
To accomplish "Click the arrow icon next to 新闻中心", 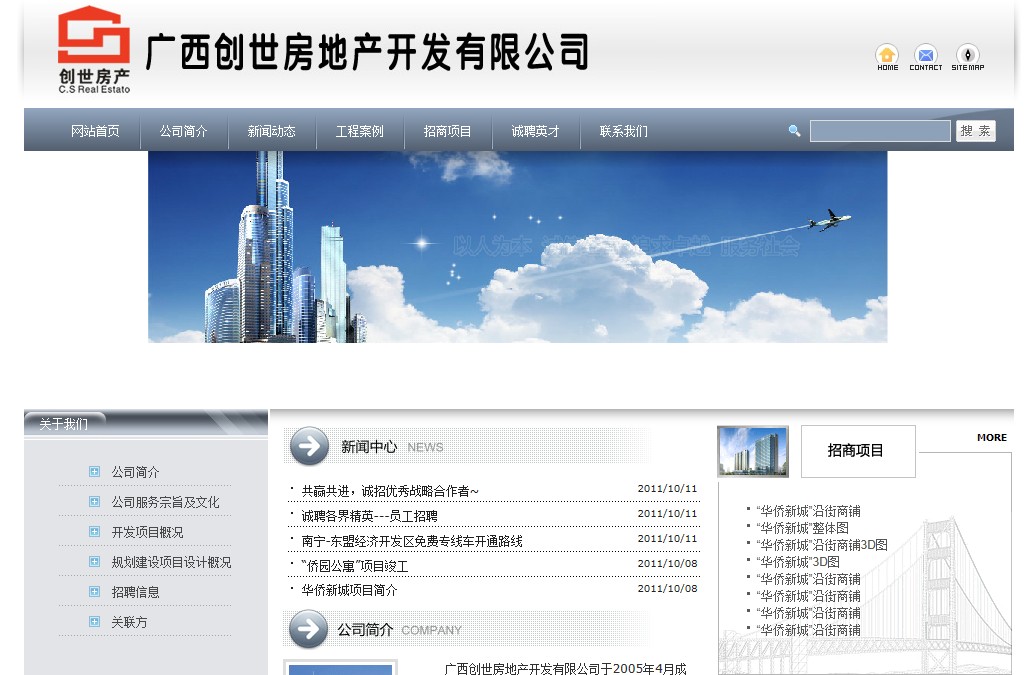I will (309, 446).
